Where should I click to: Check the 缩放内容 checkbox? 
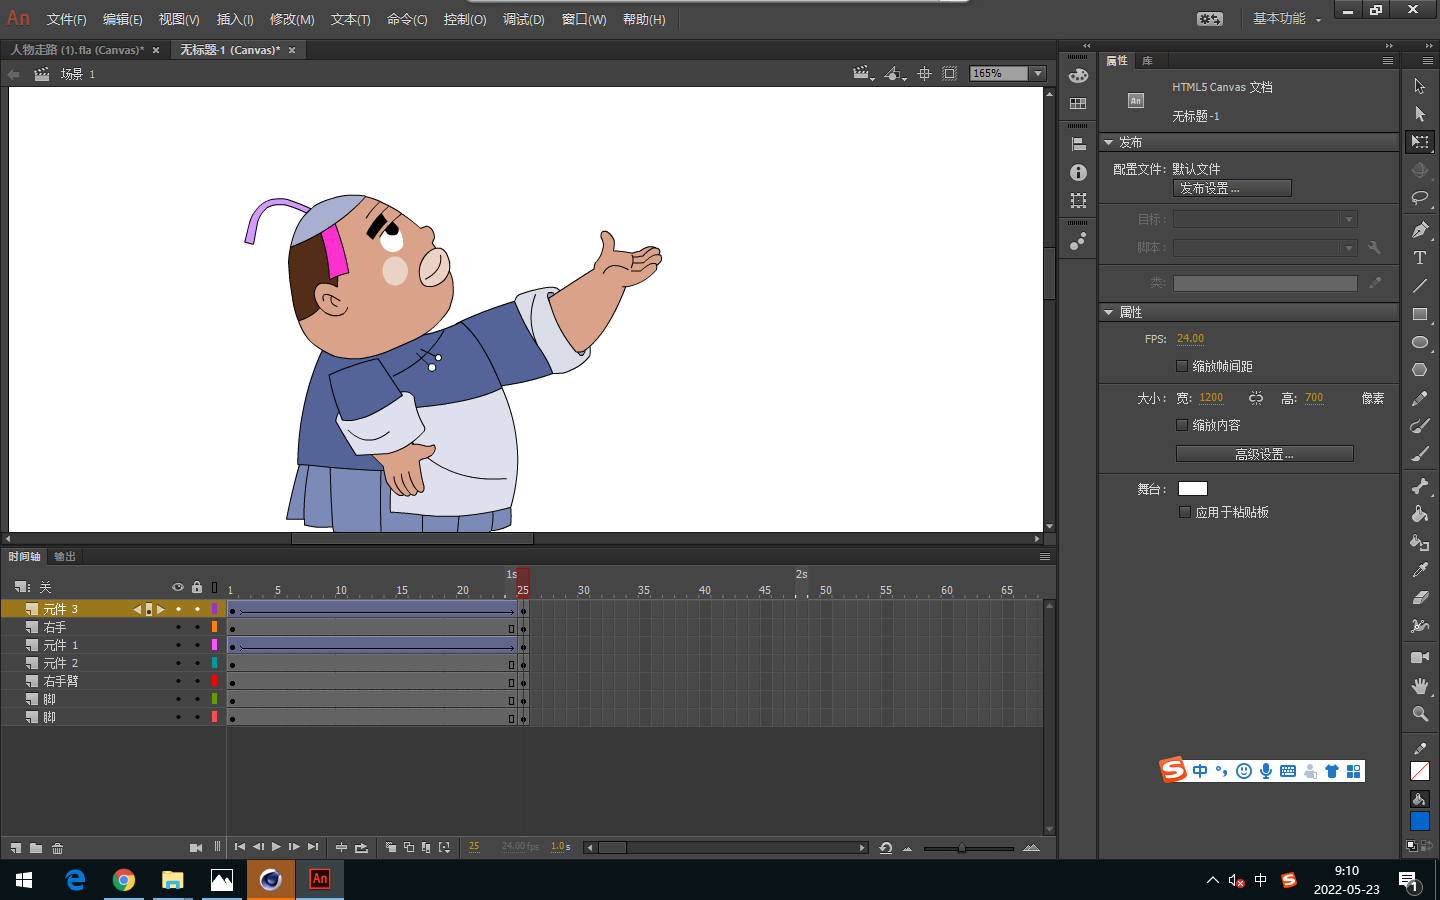click(x=1182, y=425)
